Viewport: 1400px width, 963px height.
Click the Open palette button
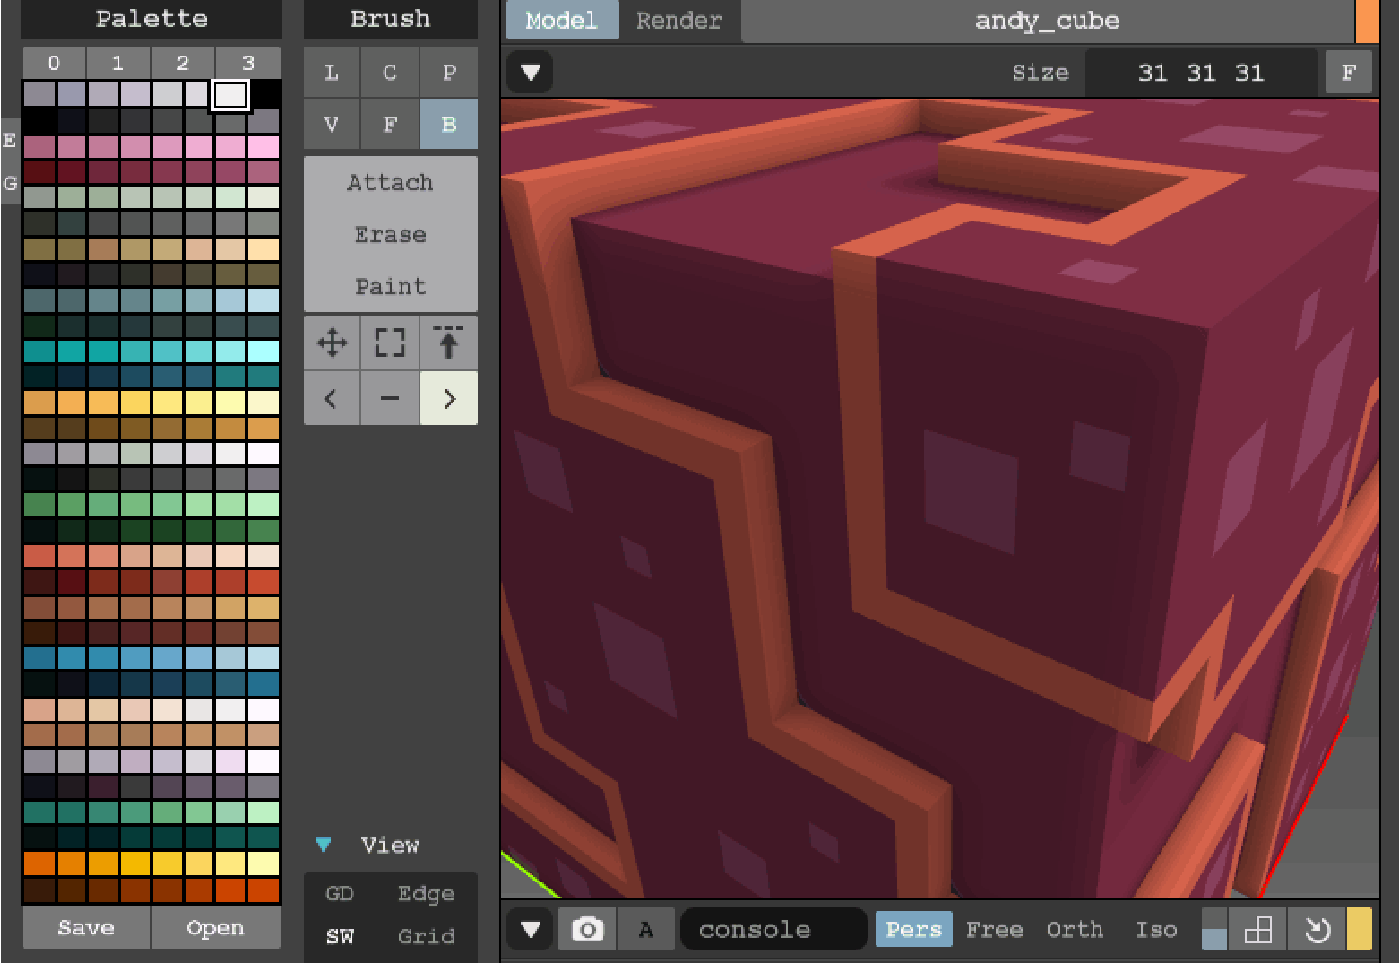tap(215, 927)
